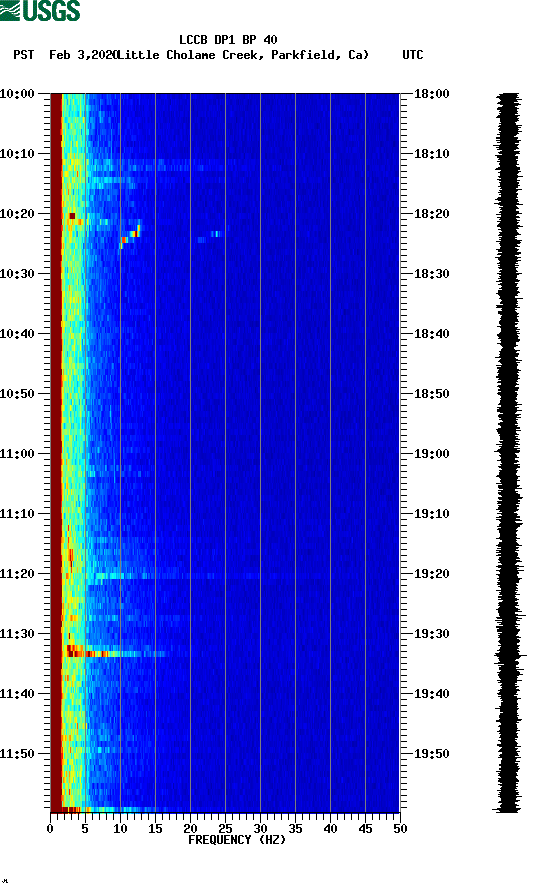Click the USGS logo

(40, 10)
